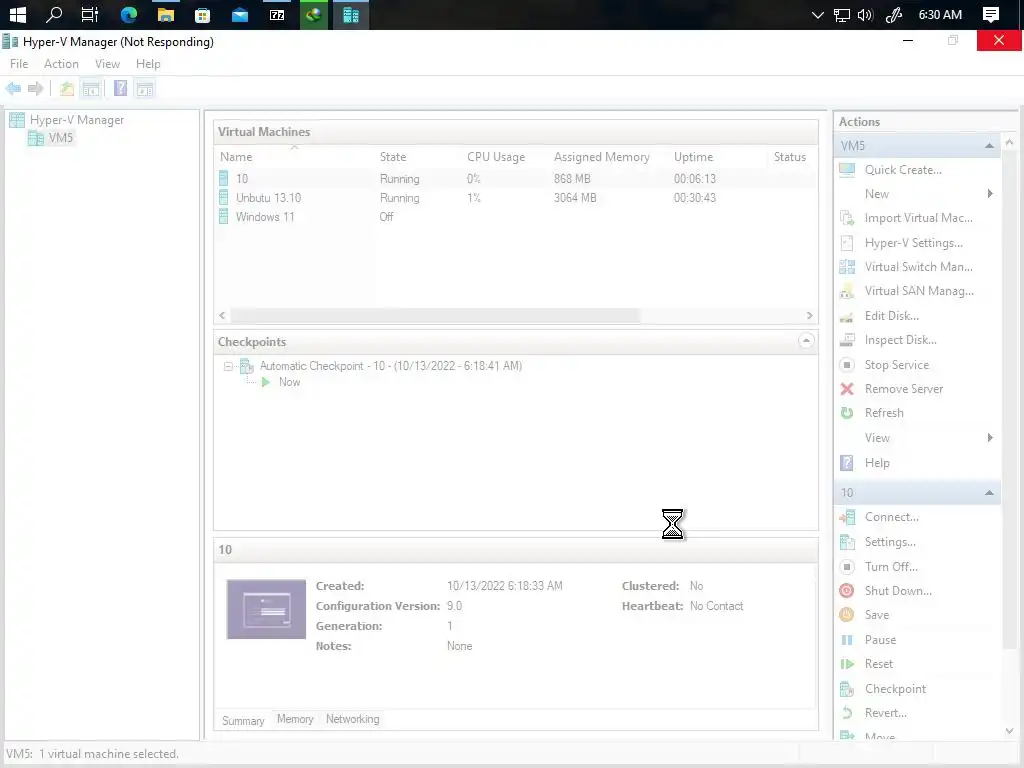Click the Virtual Switch Manager icon
Viewport: 1024px width, 768px height.
pos(847,266)
